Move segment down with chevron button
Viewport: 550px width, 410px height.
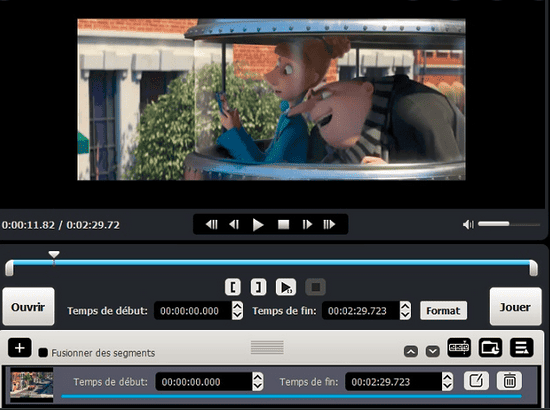432,351
